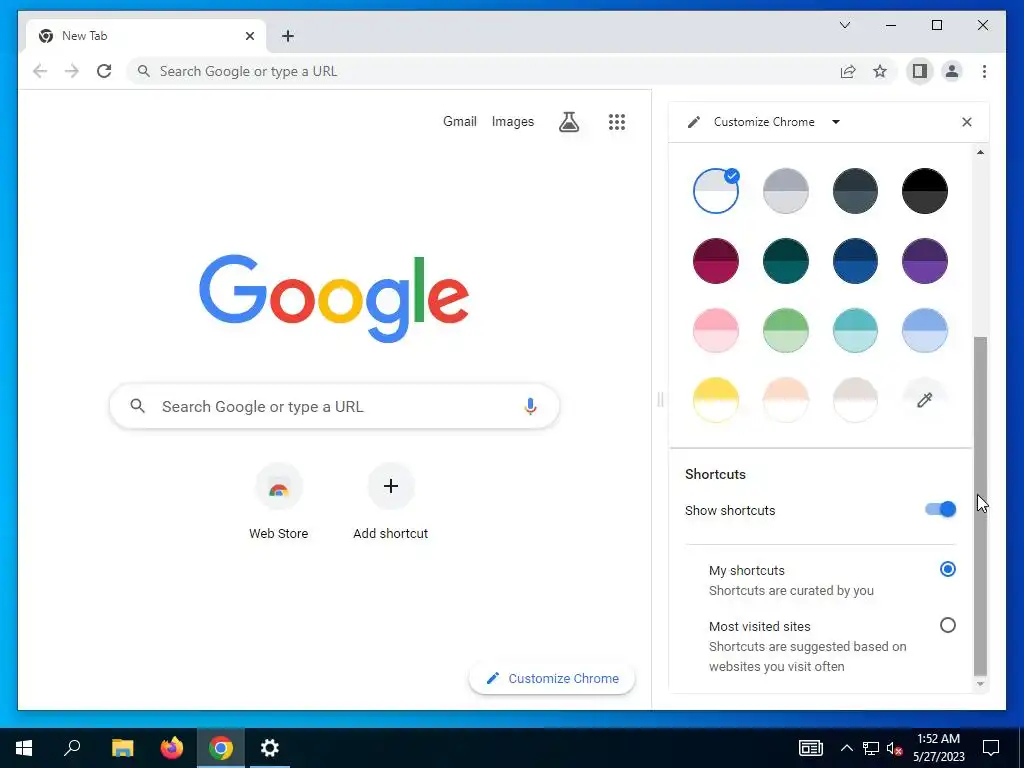The height and width of the screenshot is (768, 1024).
Task: Start voice search with the microphone icon
Action: (x=530, y=406)
